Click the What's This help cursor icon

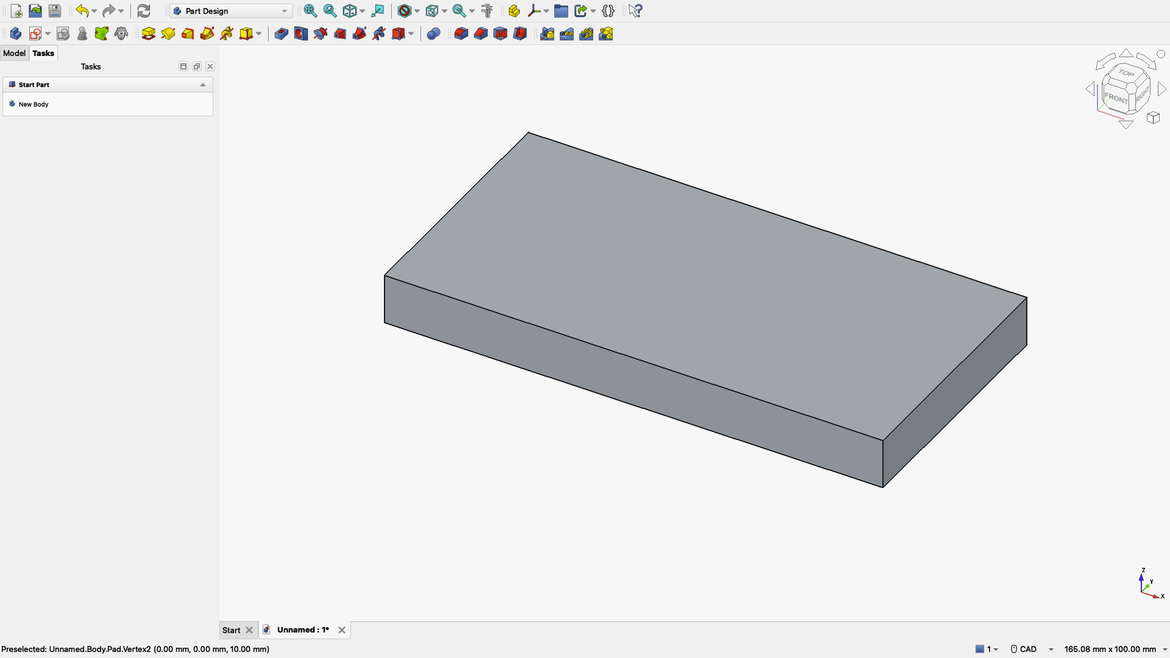click(635, 11)
